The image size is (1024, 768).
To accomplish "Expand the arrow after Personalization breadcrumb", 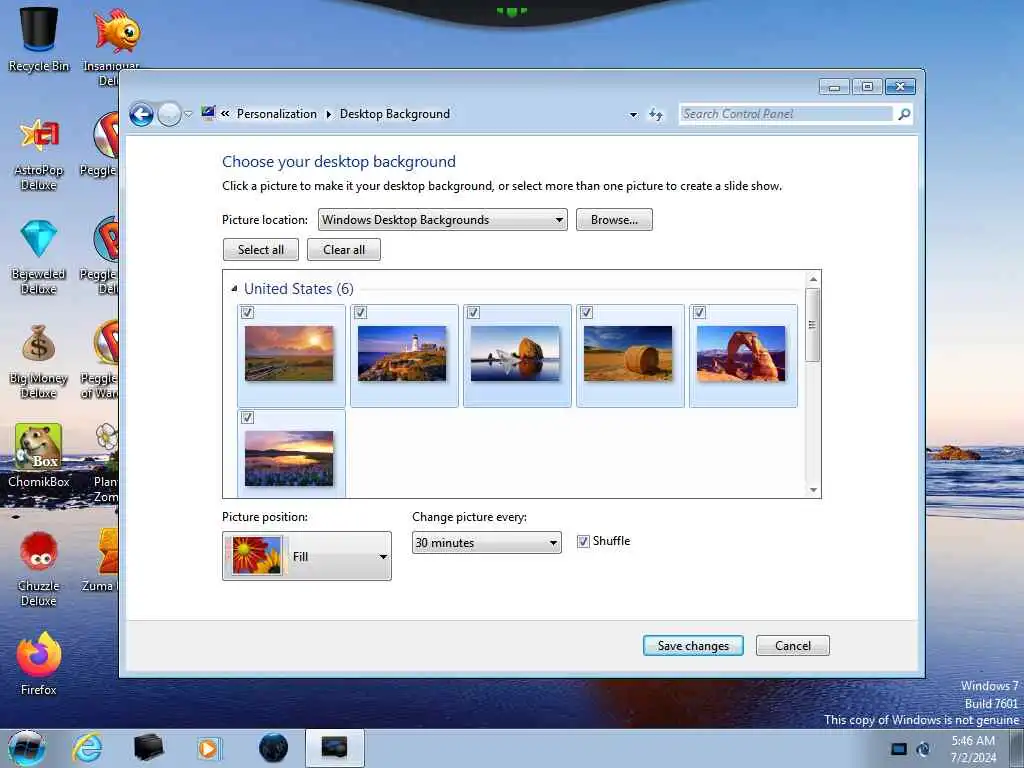I will (328, 114).
